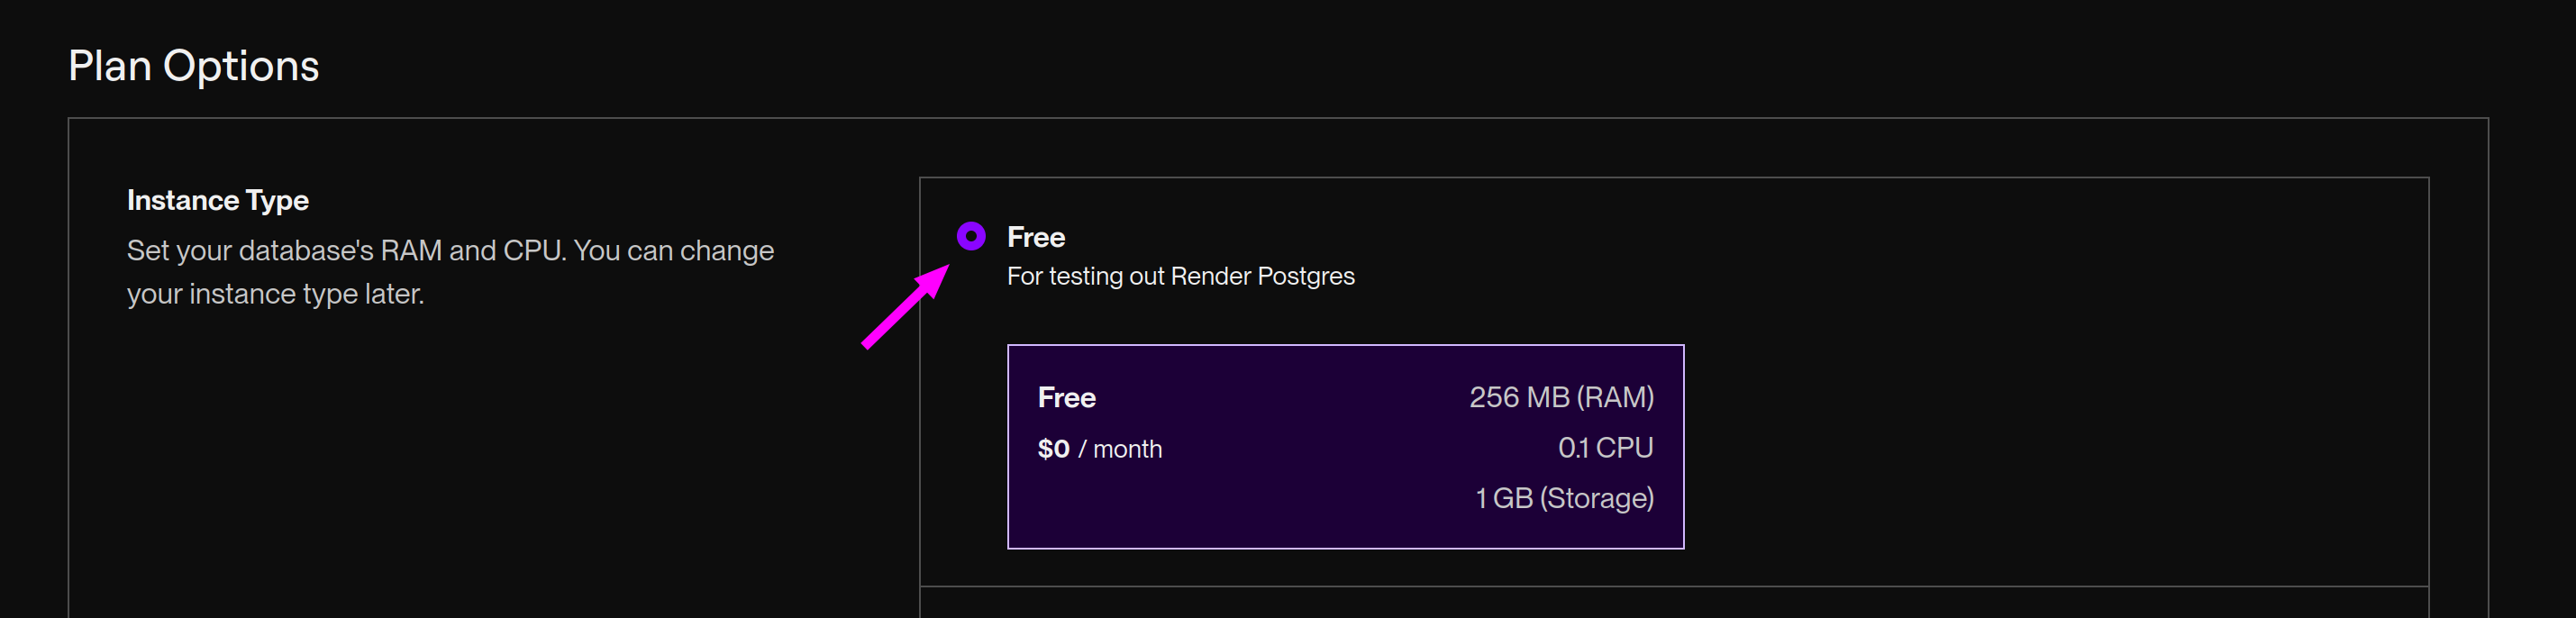Viewport: 2576px width, 618px height.
Task: Click the word 'month' in the price
Action: pyautogui.click(x=1128, y=449)
